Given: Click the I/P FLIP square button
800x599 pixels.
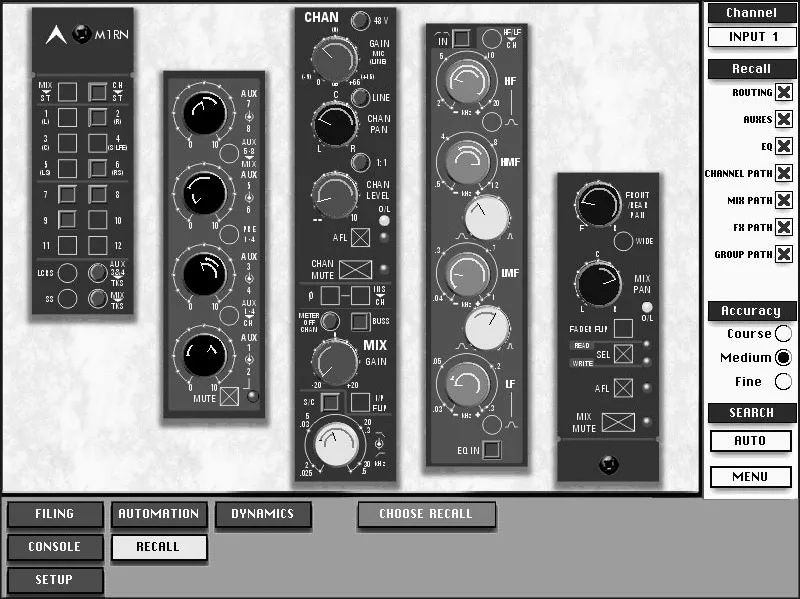Looking at the screenshot, I should pyautogui.click(x=360, y=402).
